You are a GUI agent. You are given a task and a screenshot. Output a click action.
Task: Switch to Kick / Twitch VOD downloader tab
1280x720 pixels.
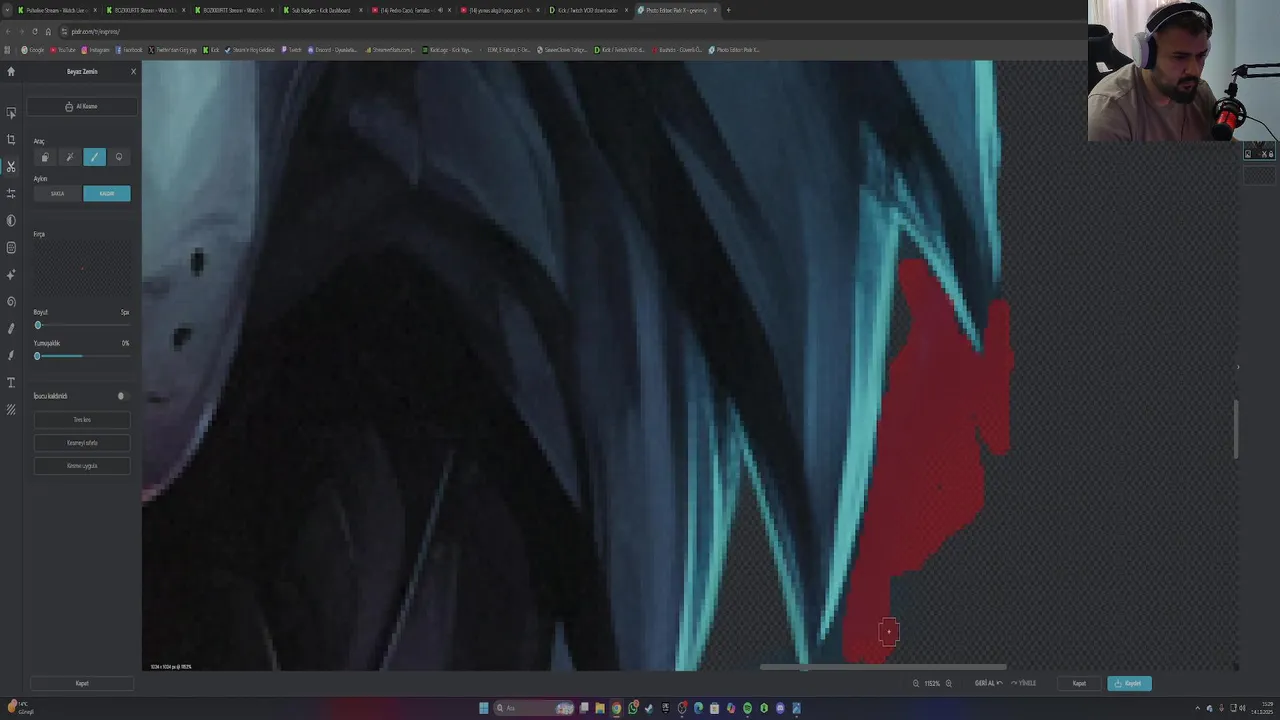(586, 10)
